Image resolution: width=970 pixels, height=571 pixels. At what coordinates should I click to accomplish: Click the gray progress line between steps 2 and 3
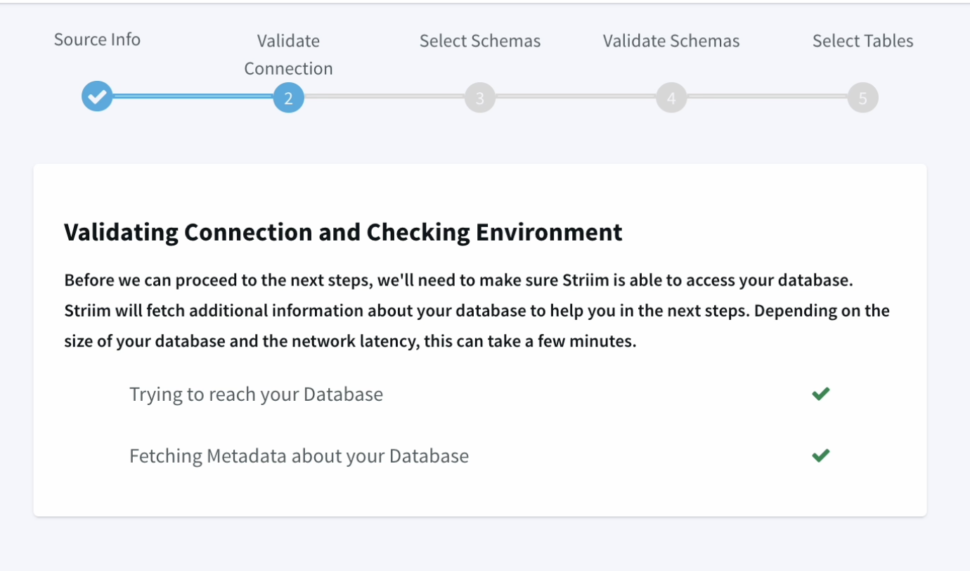coord(384,97)
